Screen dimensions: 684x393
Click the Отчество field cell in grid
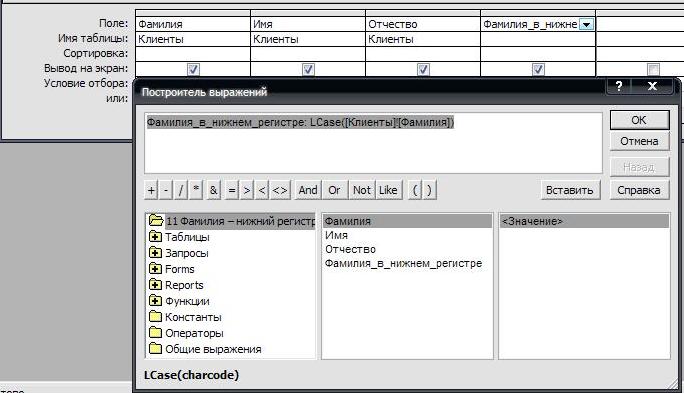coord(423,24)
